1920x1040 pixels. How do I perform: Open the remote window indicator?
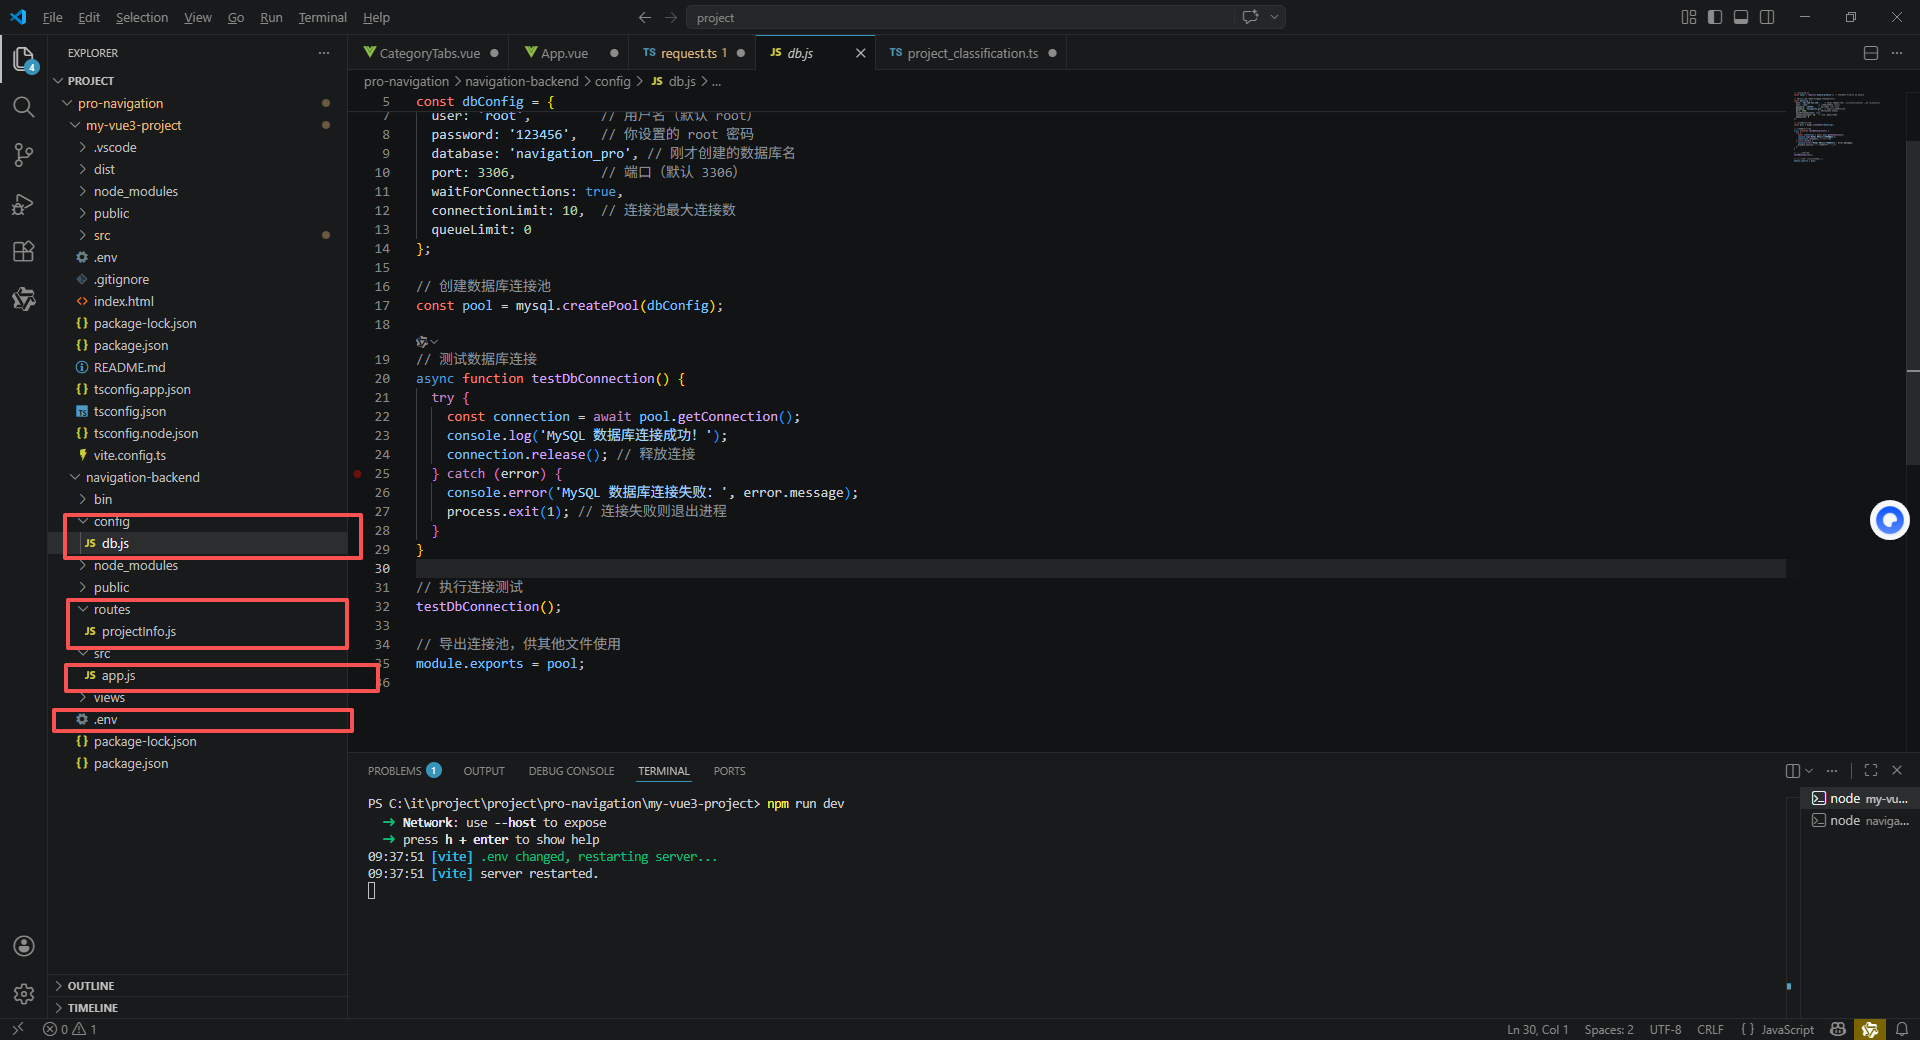click(18, 1029)
